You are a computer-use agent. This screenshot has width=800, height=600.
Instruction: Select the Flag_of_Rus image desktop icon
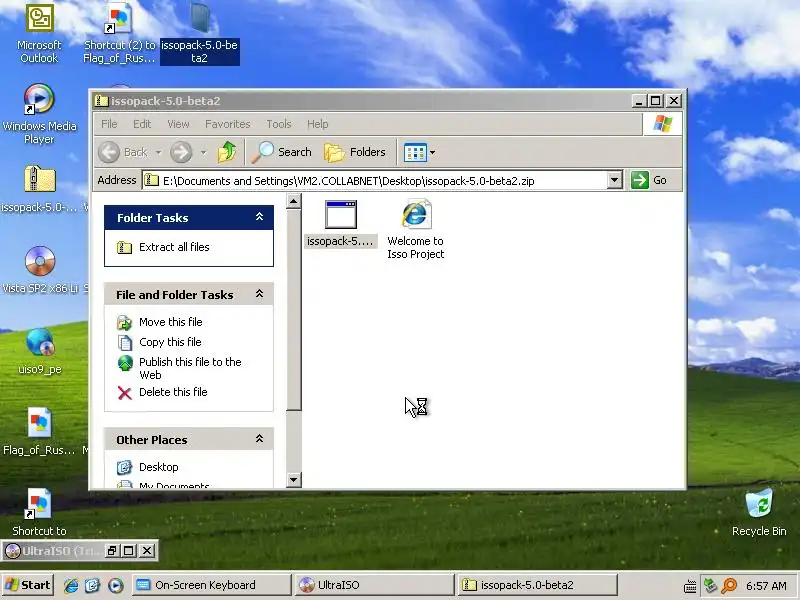39,432
